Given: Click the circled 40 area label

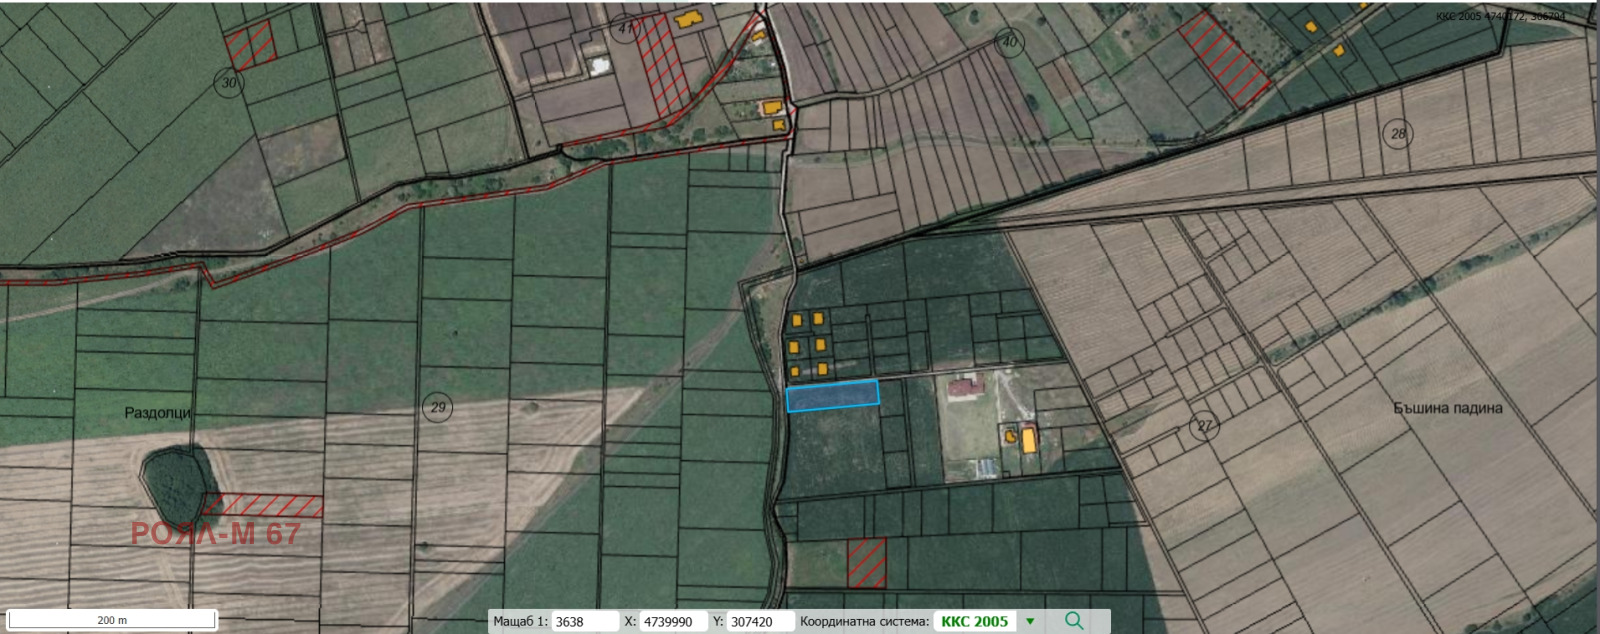Looking at the screenshot, I should (1010, 42).
